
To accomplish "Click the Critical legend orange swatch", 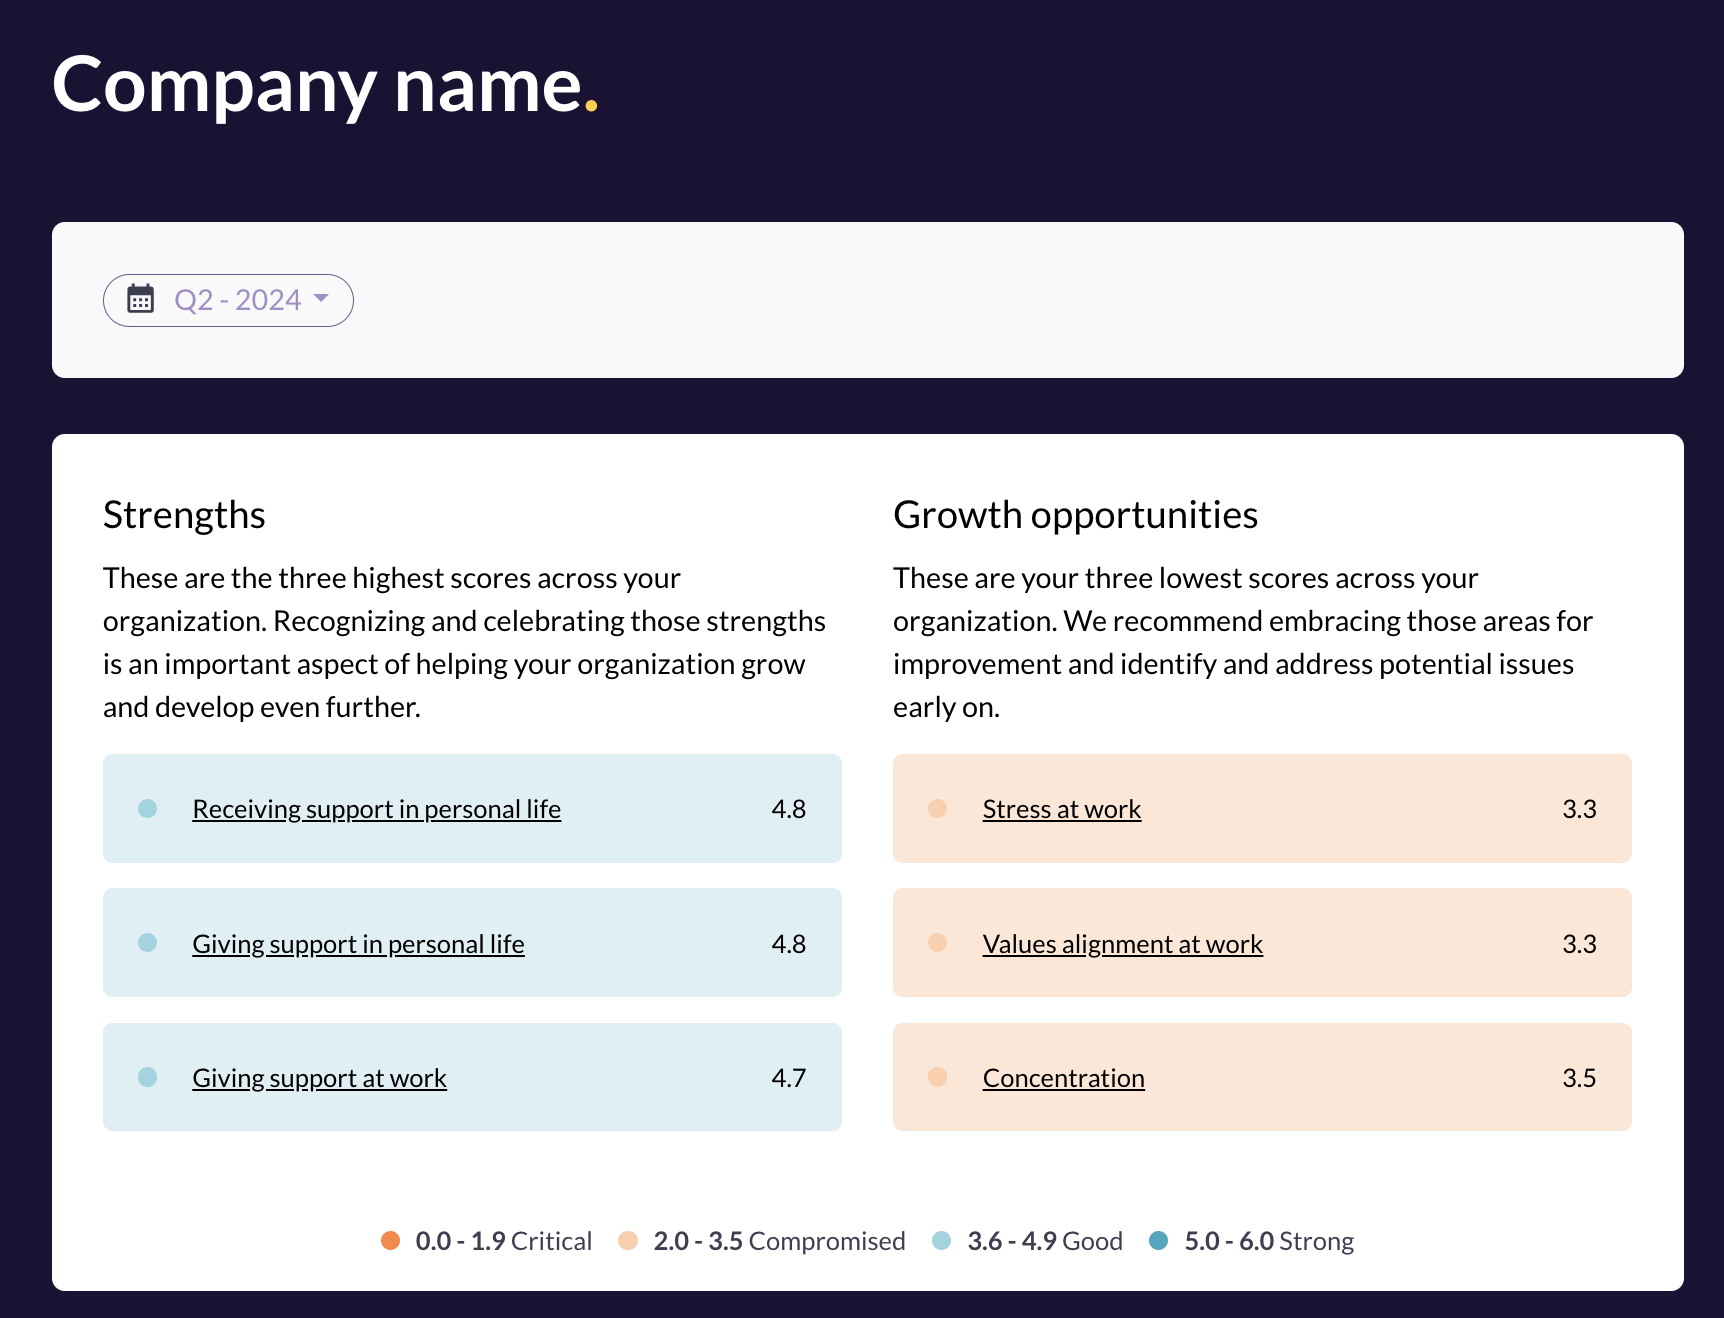I will tap(390, 1241).
